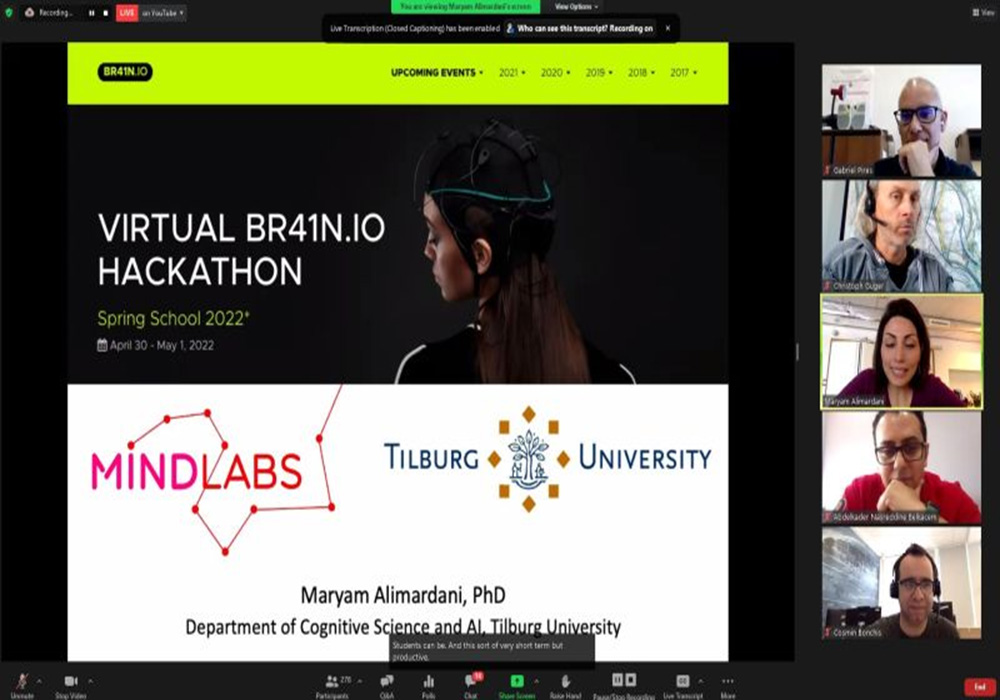Open the 2021 menu on the website
This screenshot has height=700, width=1000.
point(512,73)
